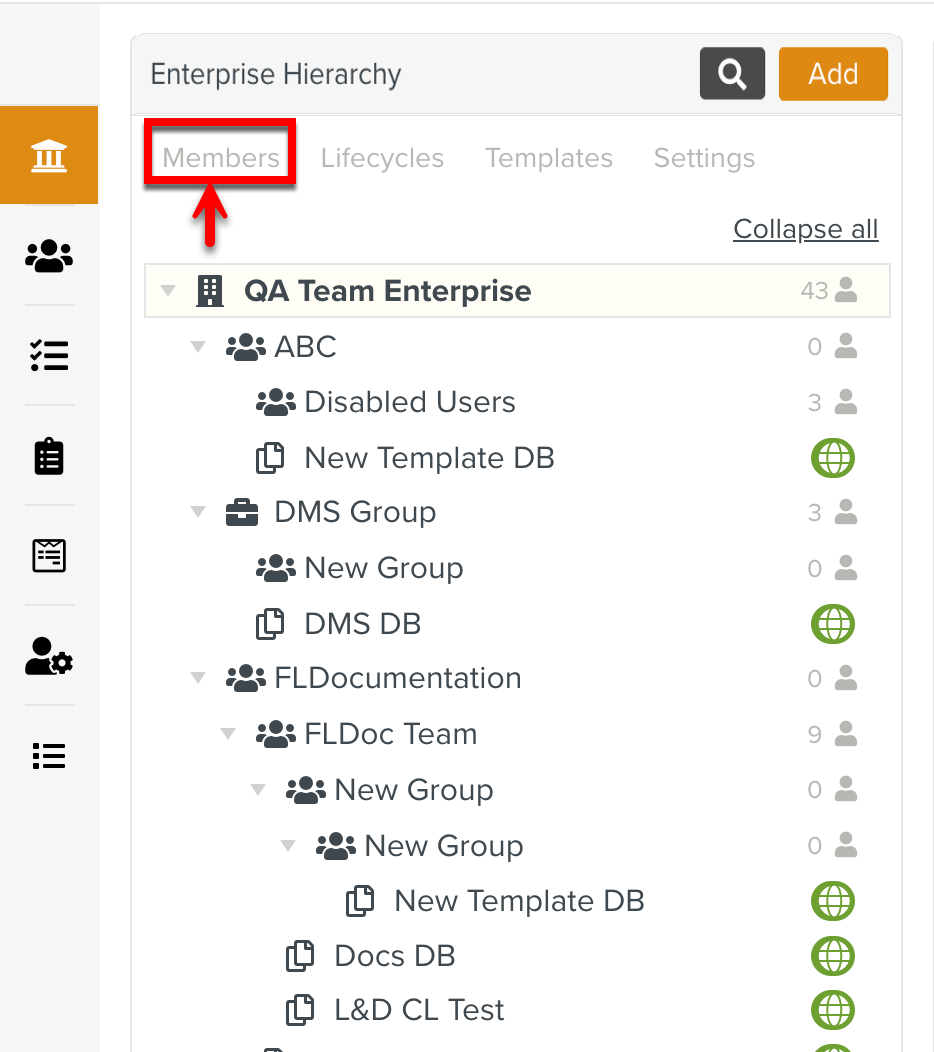Click the Enterprise bank icon in sidebar
Image resolution: width=934 pixels, height=1052 pixels.
49,156
